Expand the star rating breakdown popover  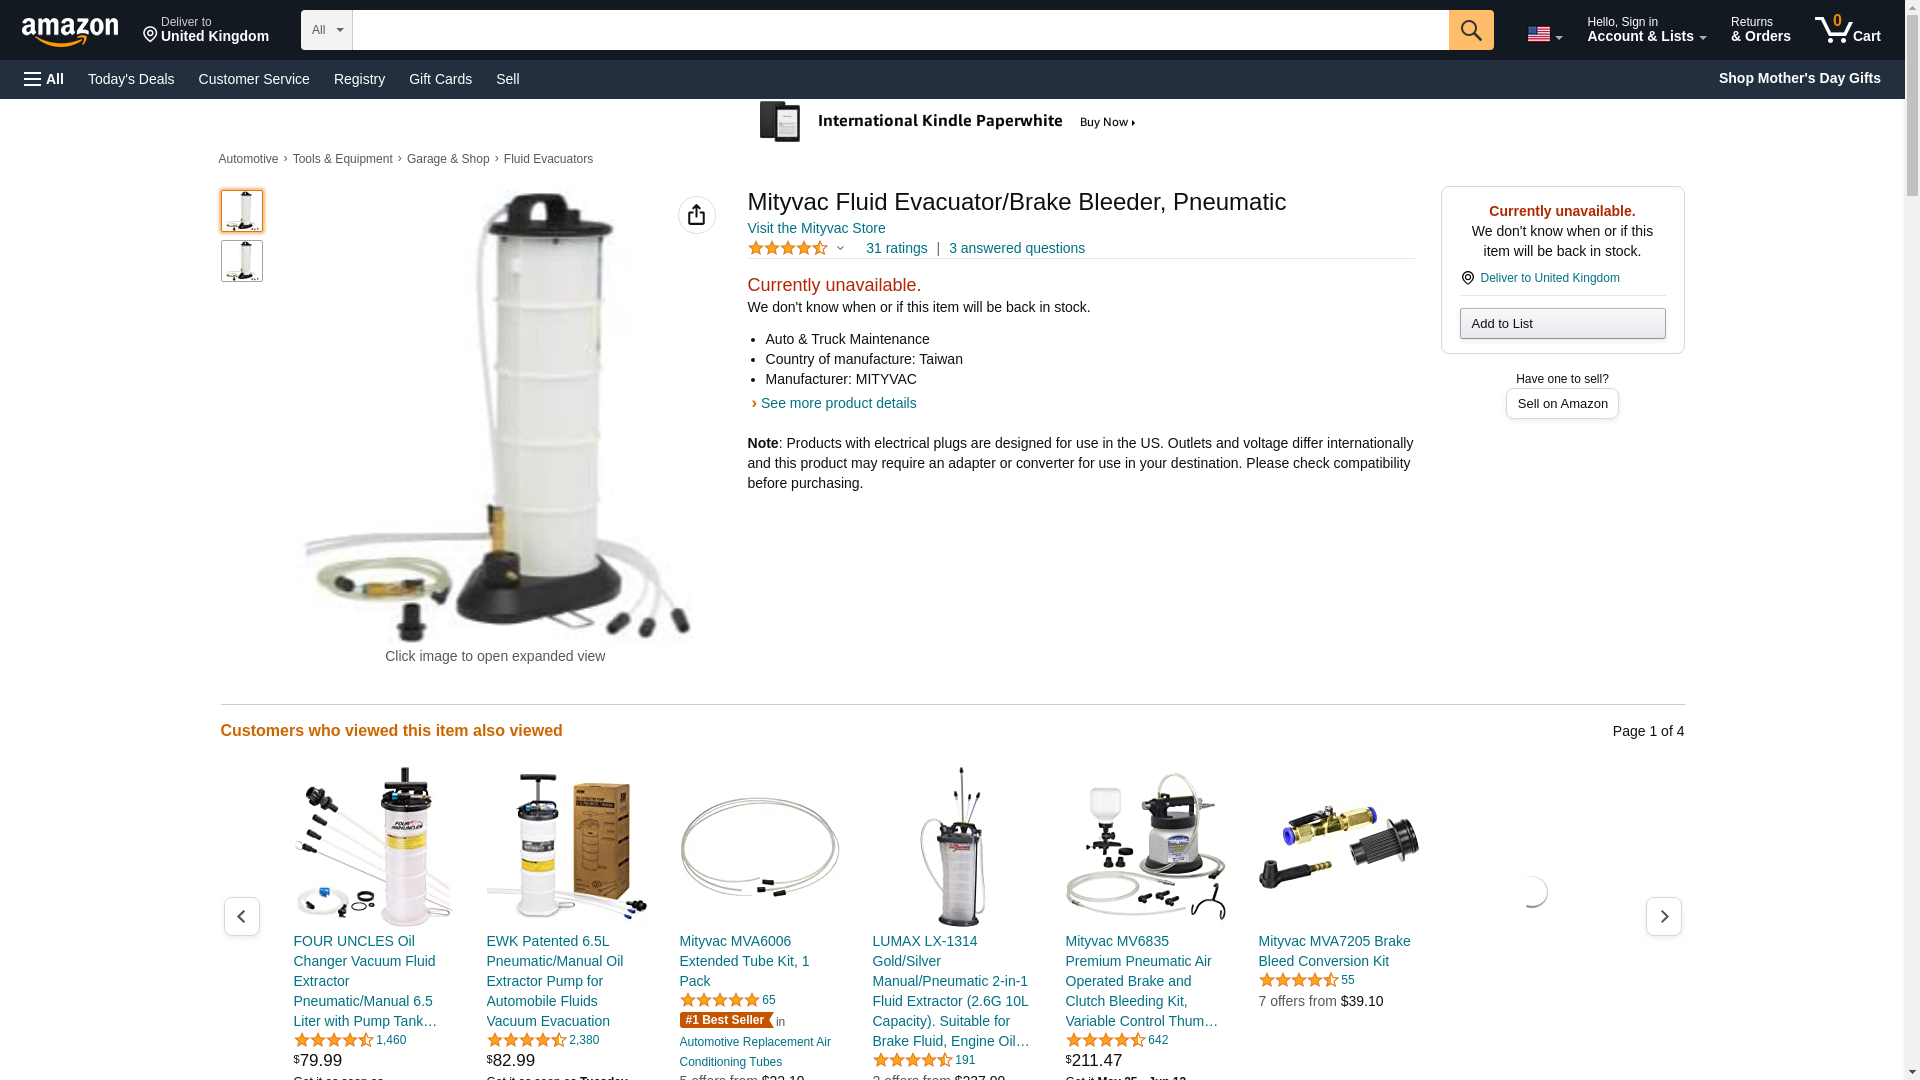pyautogui.click(x=796, y=248)
